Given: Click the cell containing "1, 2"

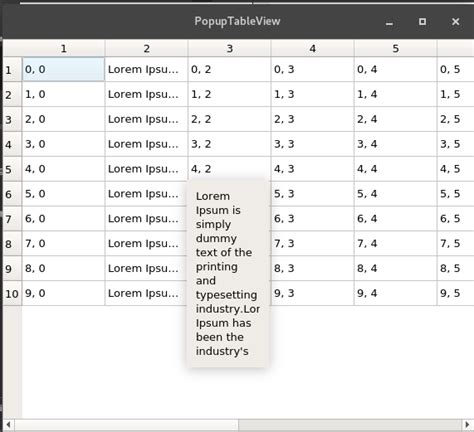Looking at the screenshot, I should tap(230, 94).
